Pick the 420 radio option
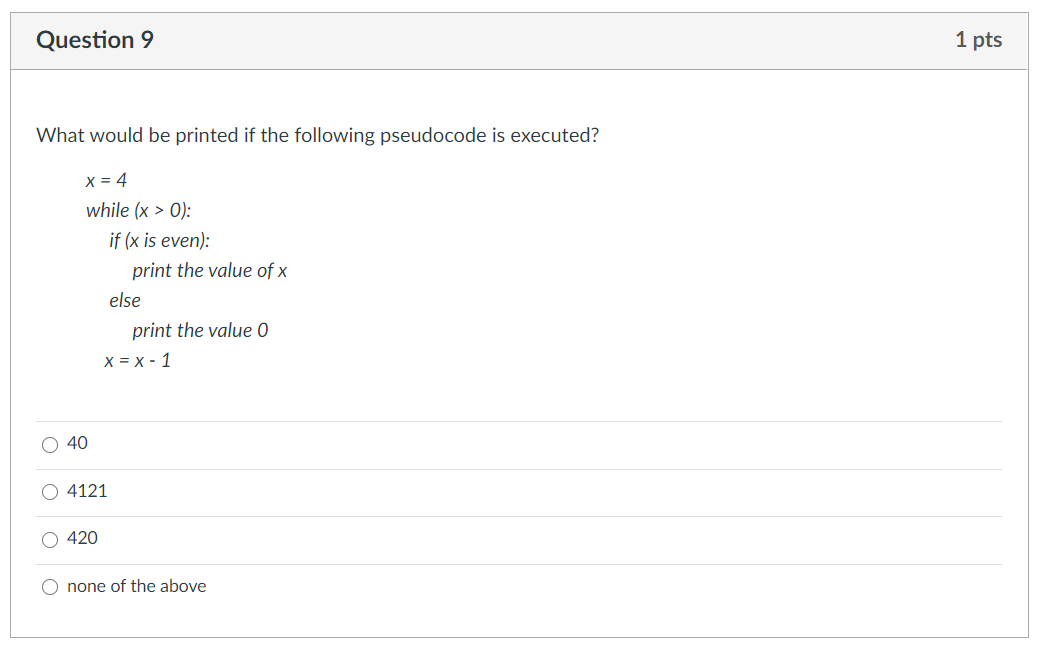The width and height of the screenshot is (1042, 649). 50,539
